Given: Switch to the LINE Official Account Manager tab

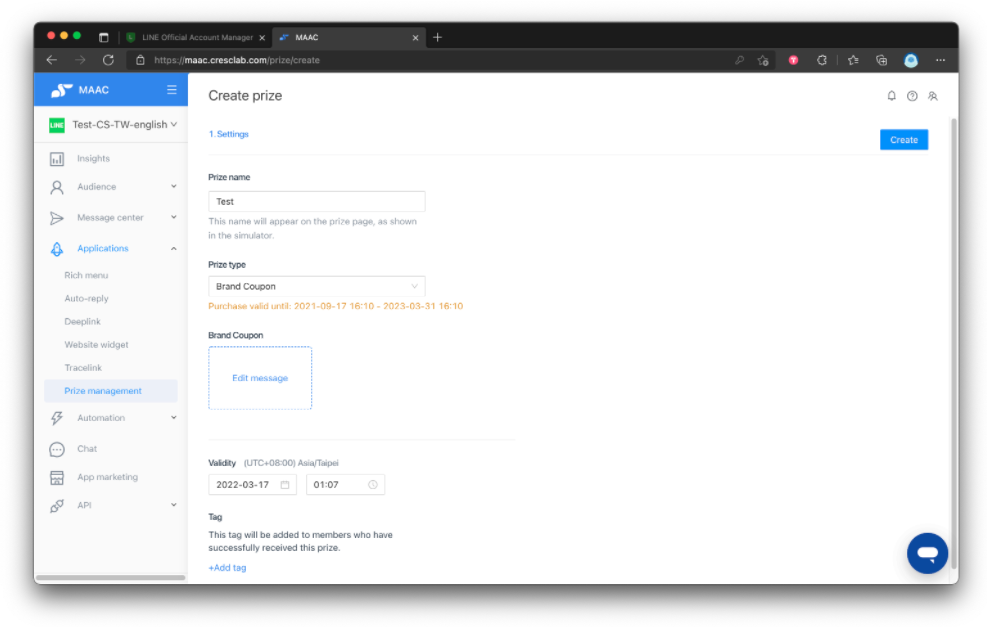Looking at the screenshot, I should click(x=196, y=37).
